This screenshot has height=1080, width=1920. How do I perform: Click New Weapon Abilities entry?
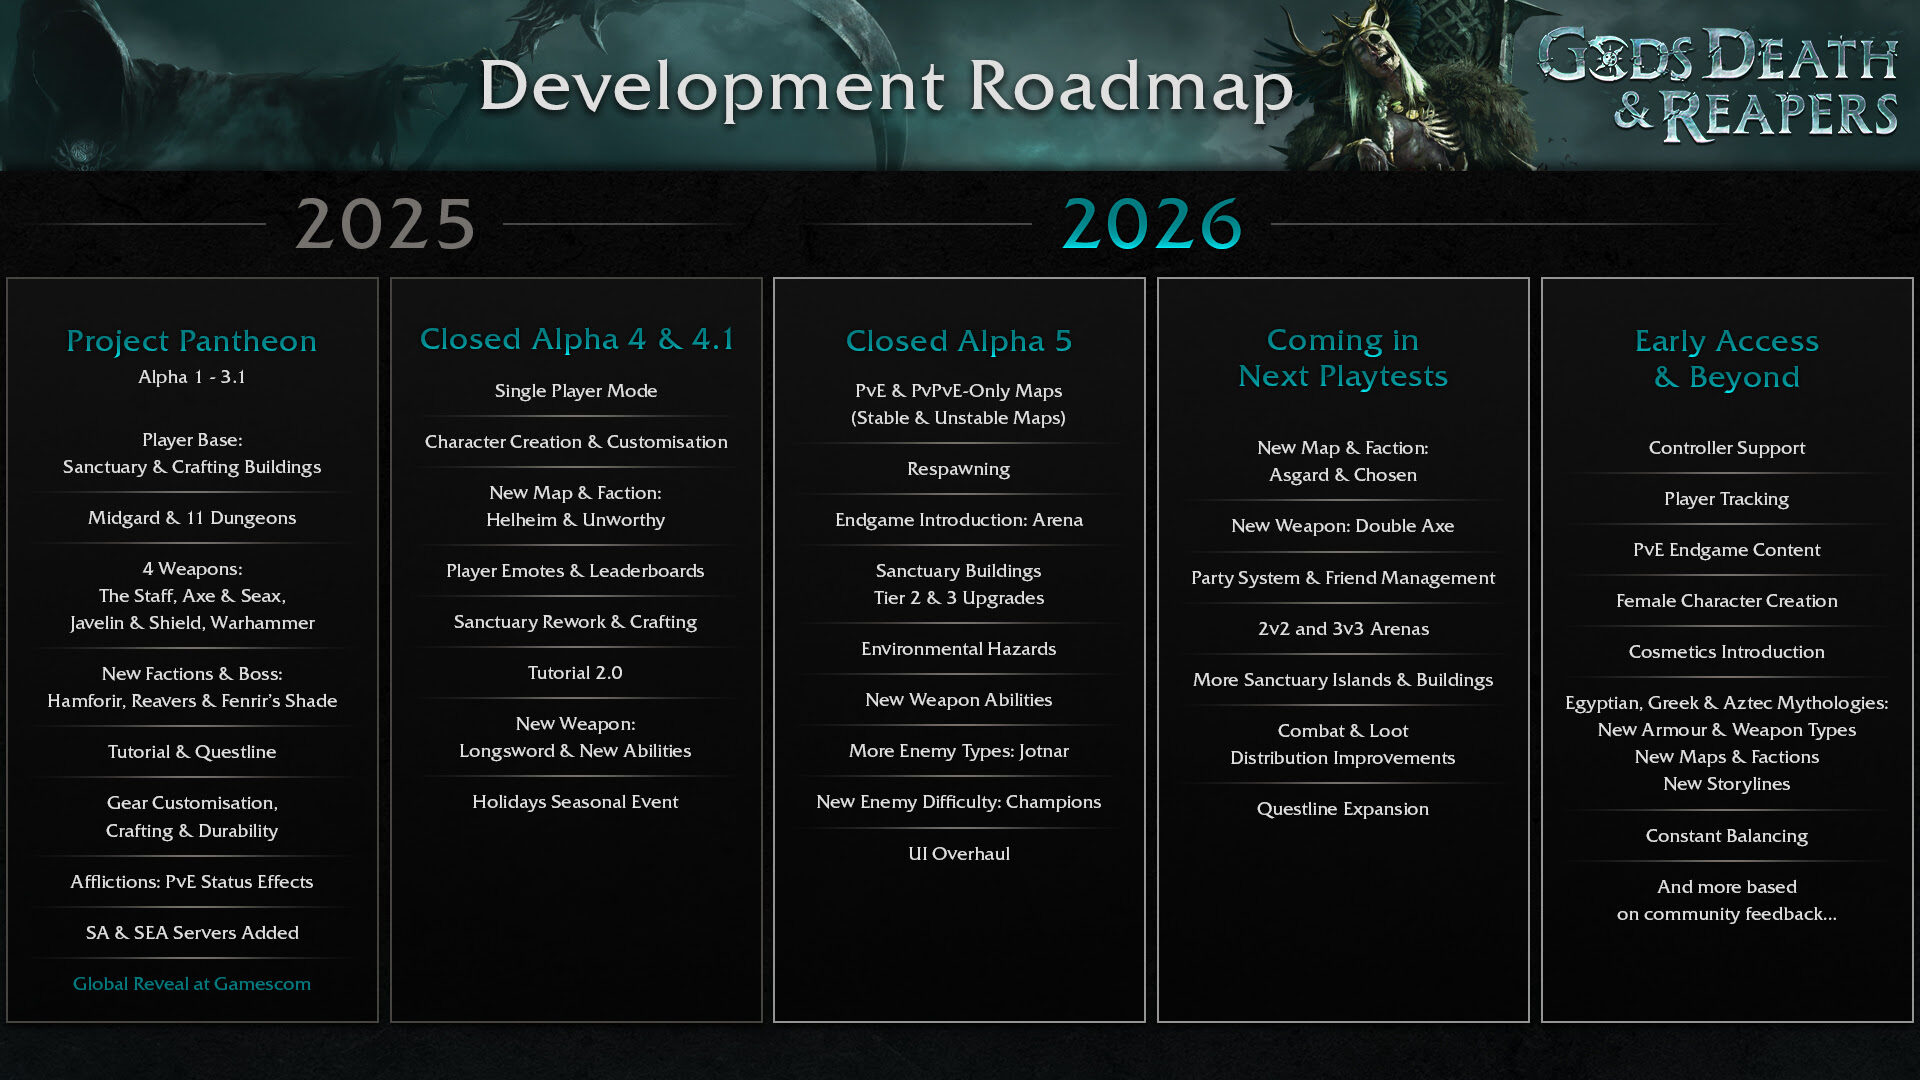coord(959,700)
